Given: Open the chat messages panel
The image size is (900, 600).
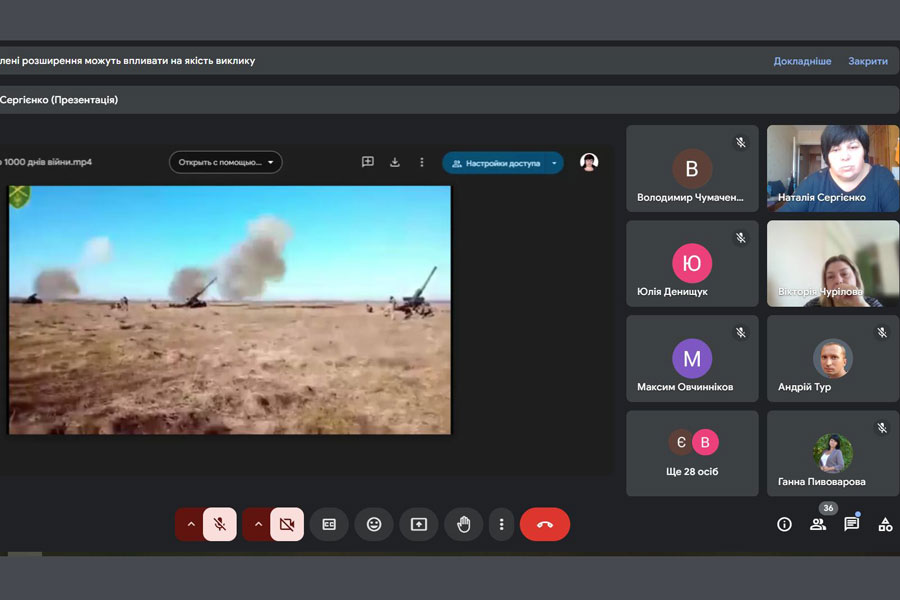Looking at the screenshot, I should click(851, 524).
